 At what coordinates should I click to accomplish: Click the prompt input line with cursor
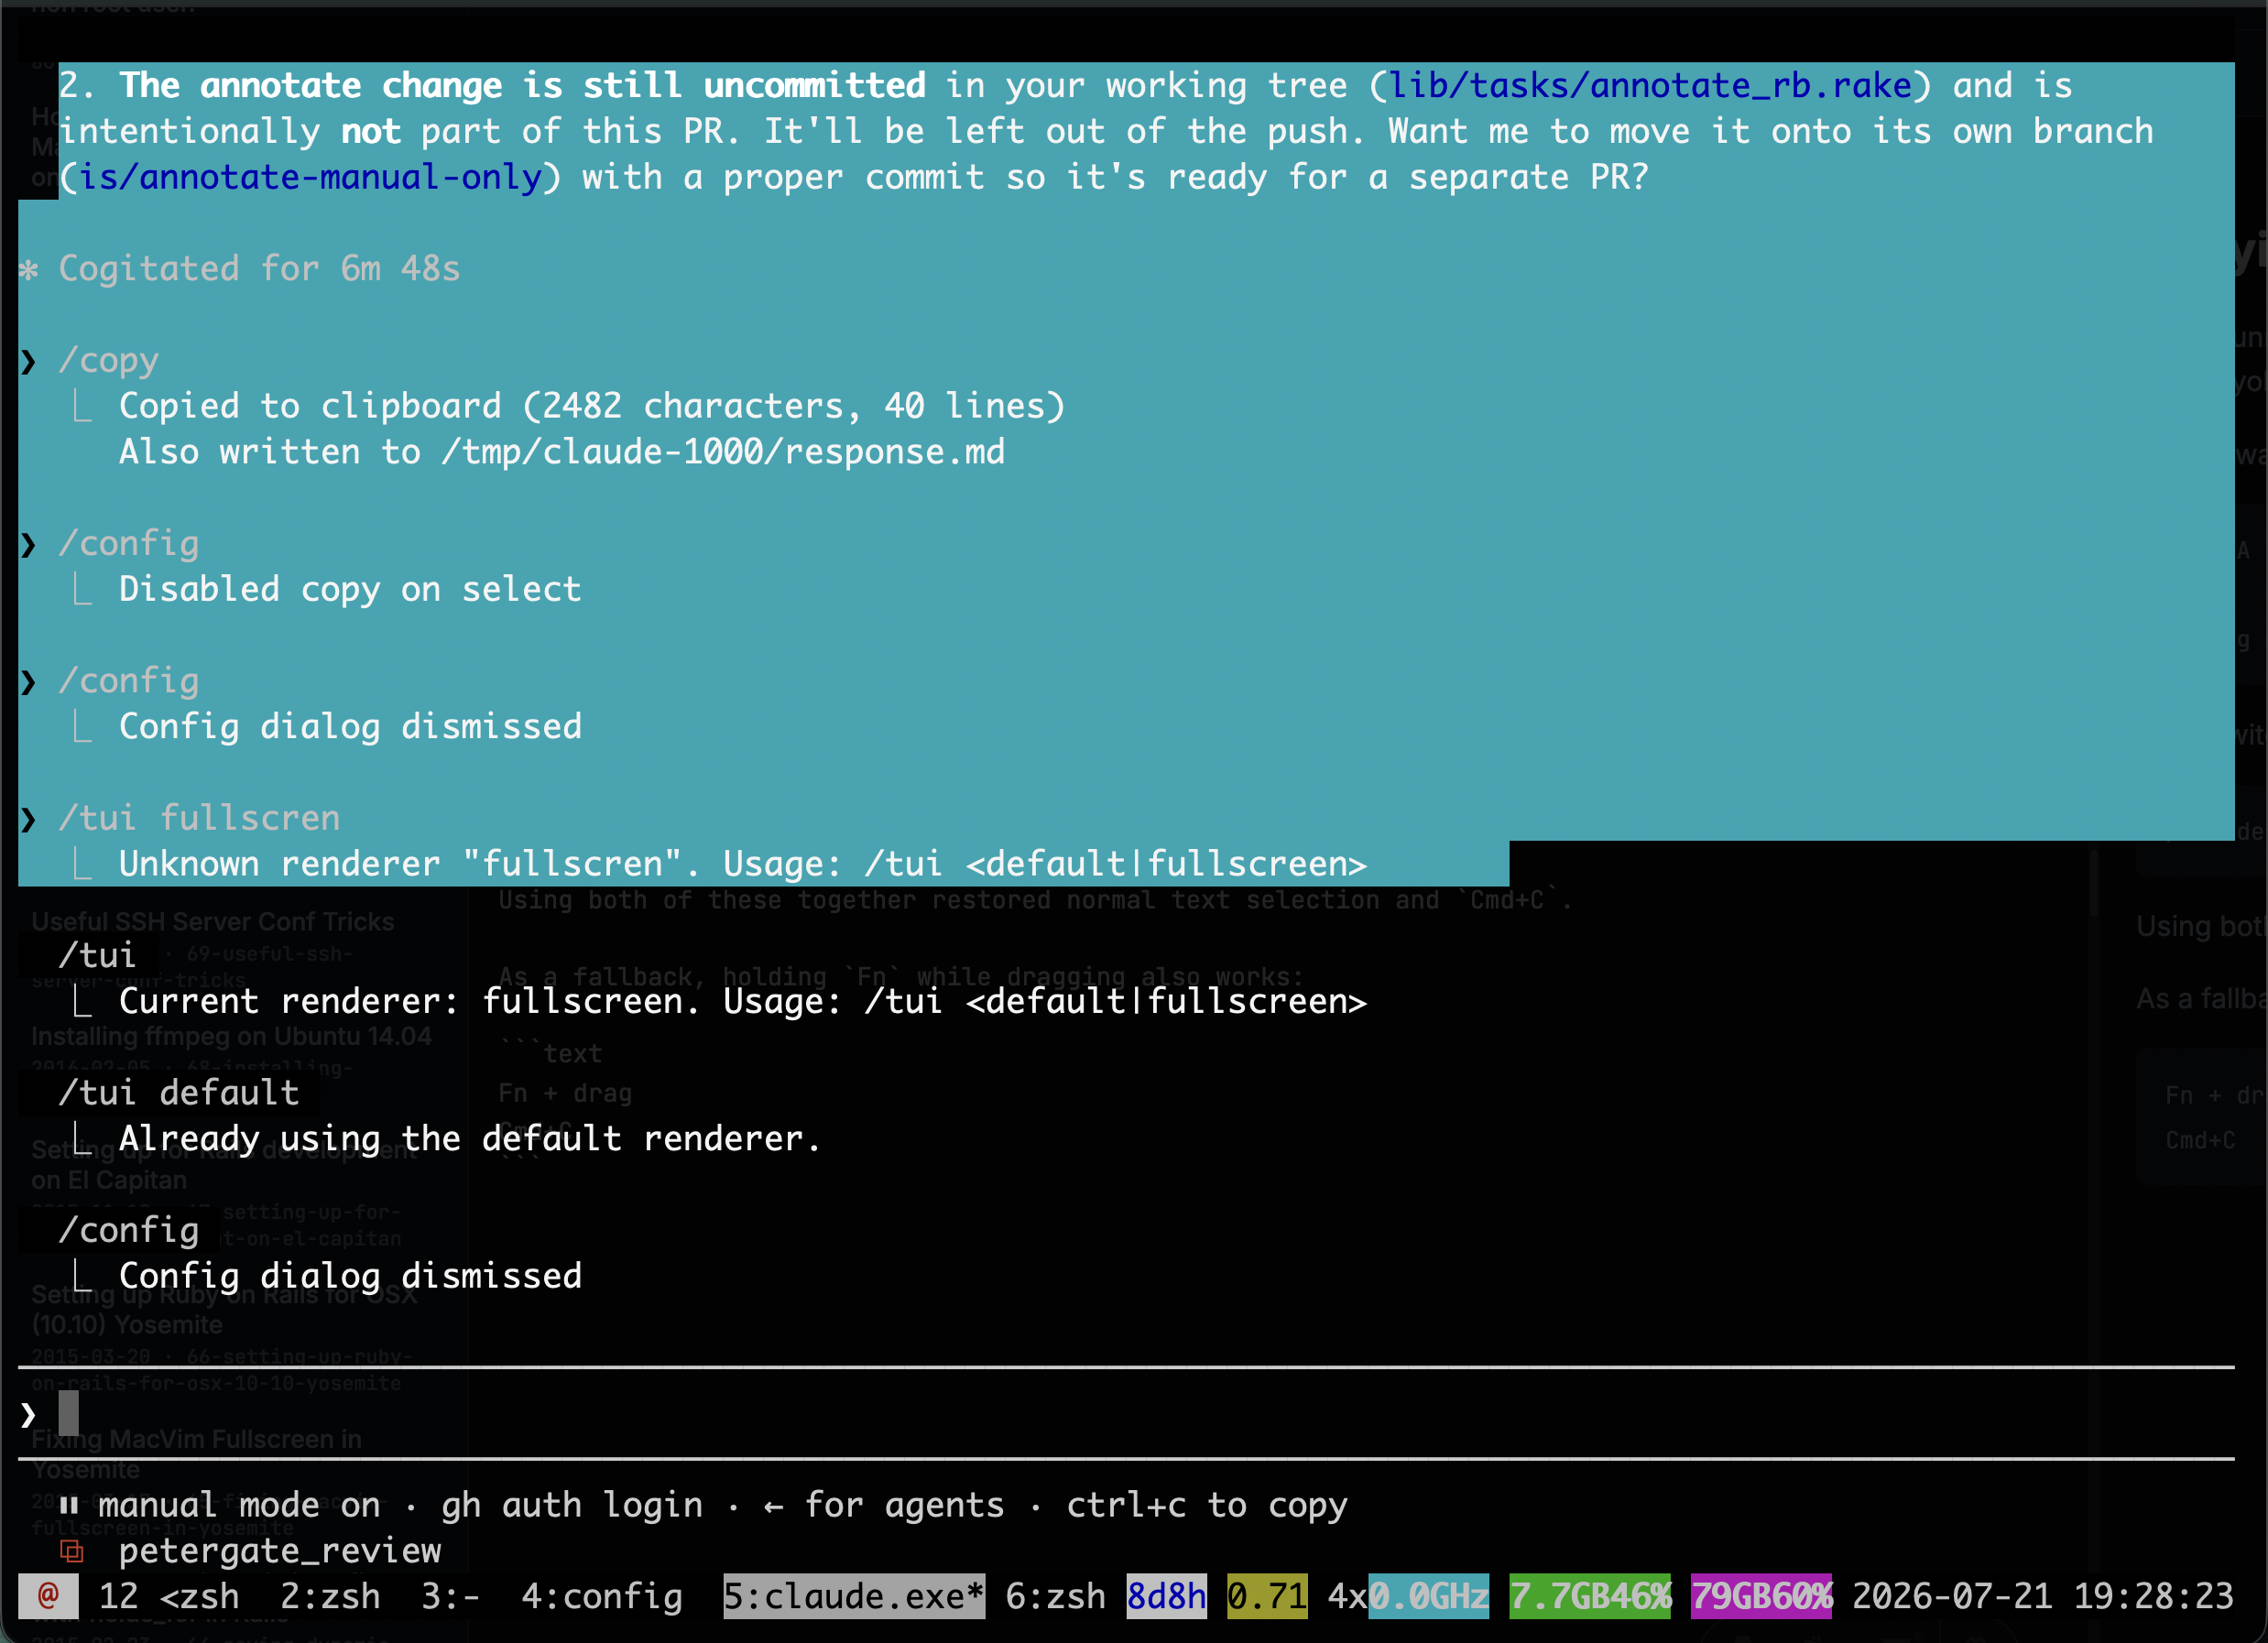coord(1126,1413)
